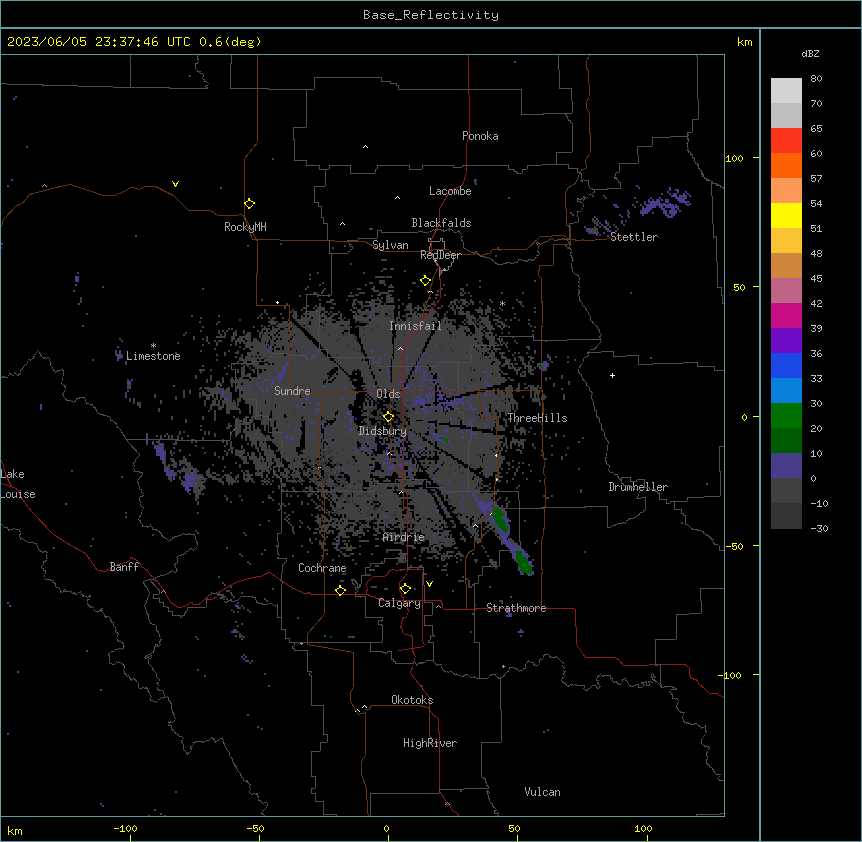Click the yellow V marker east of Calgary
The height and width of the screenshot is (842, 862).
[429, 584]
